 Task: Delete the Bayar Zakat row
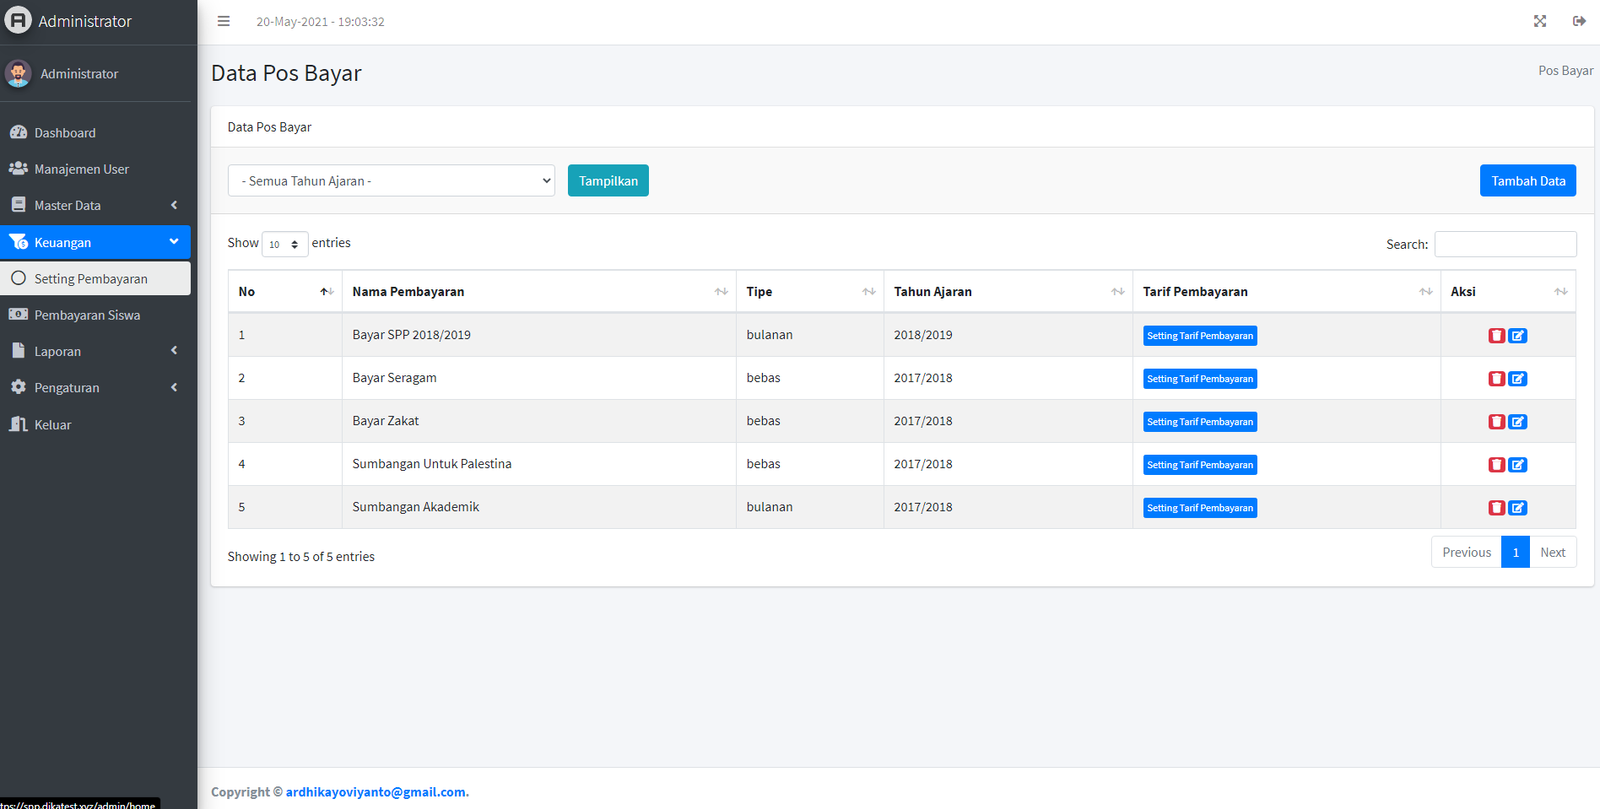coord(1496,422)
